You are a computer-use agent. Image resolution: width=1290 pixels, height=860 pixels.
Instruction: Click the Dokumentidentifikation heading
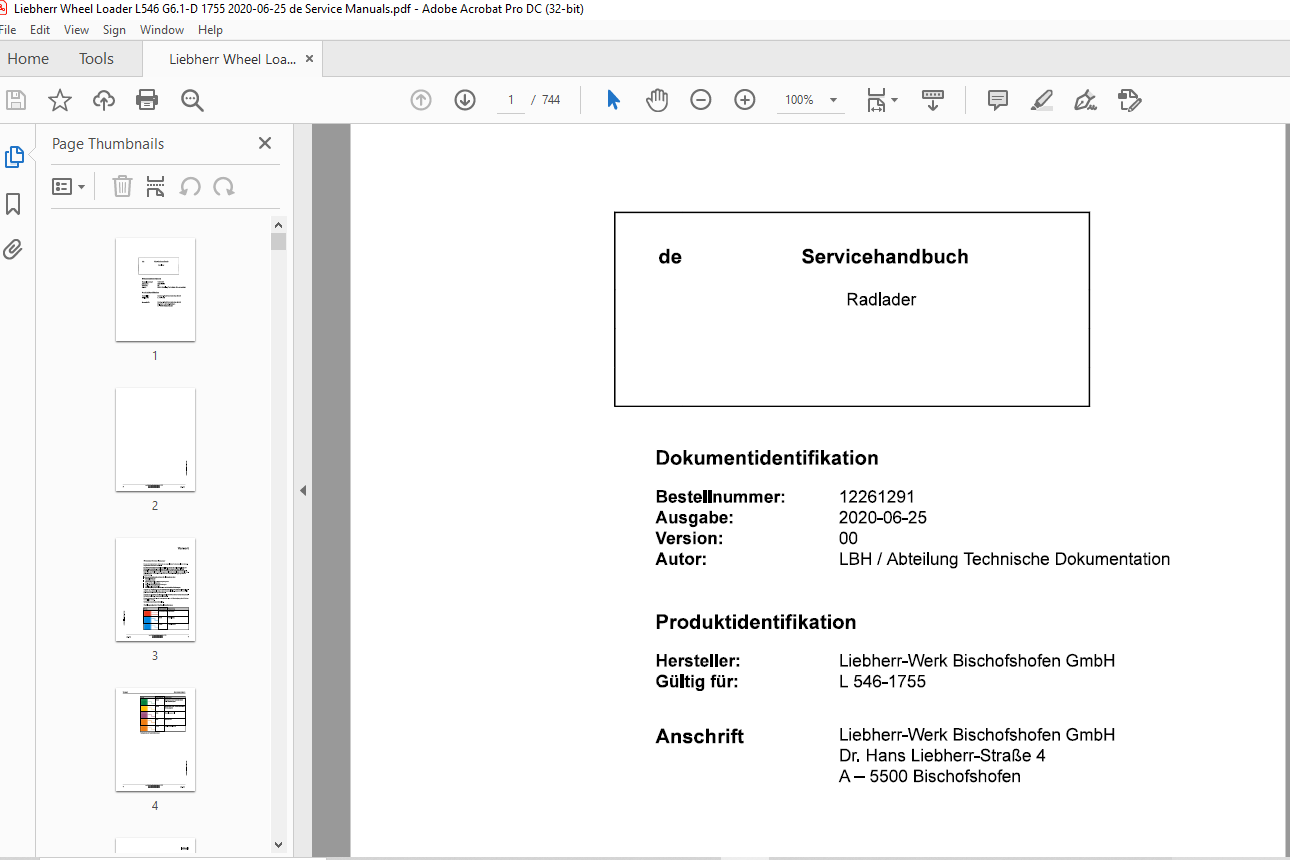767,459
